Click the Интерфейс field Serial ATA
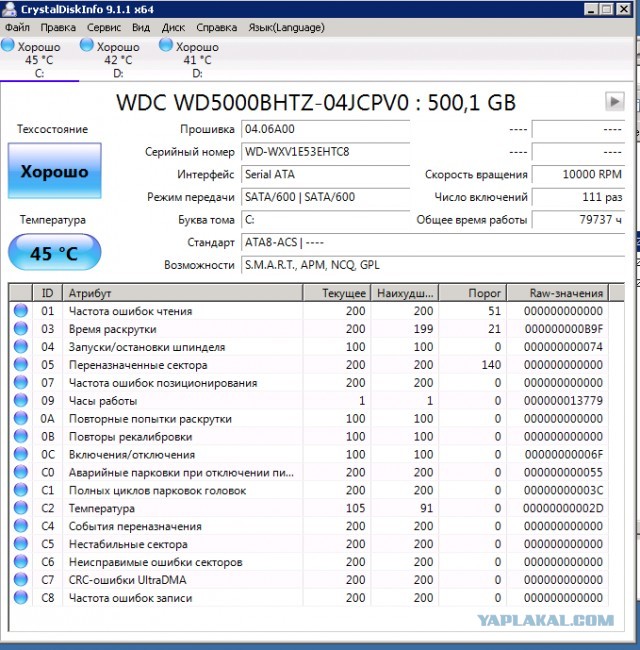Viewport: 640px width, 650px height. coord(325,174)
